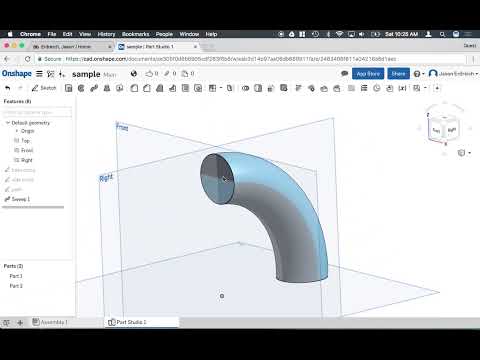Select the Chamfer tool

147,88
